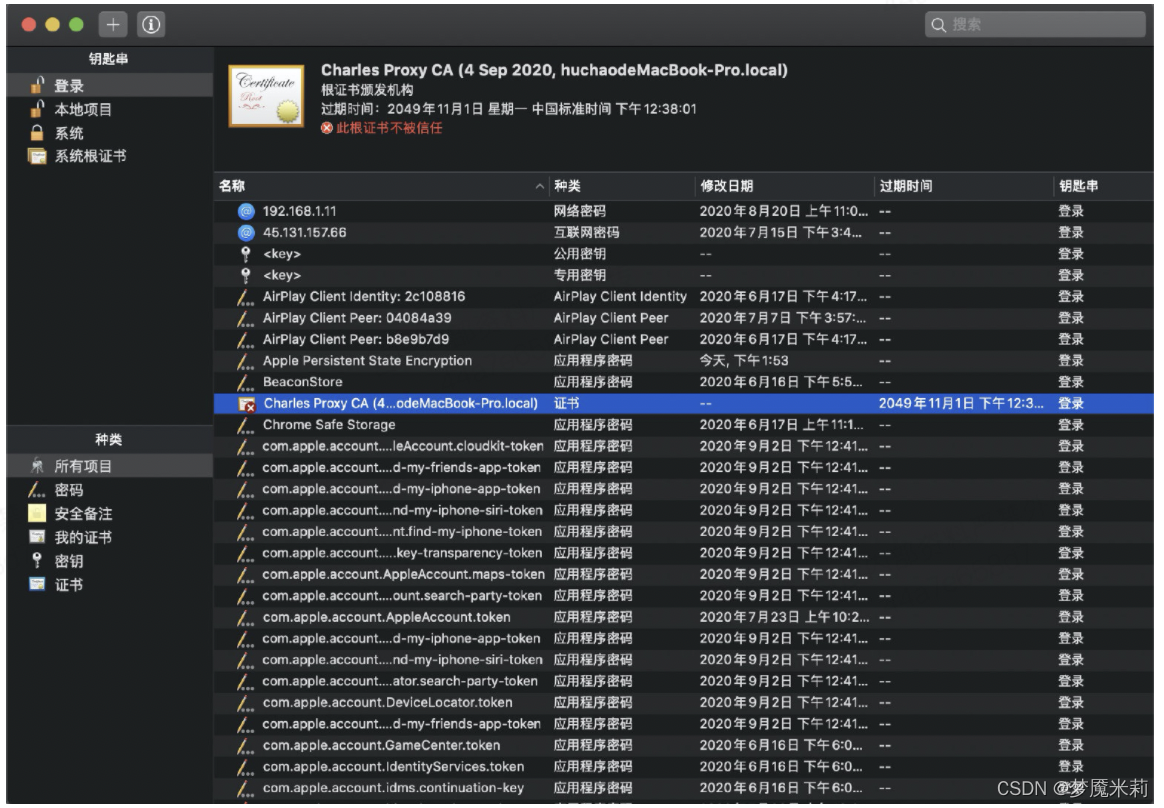Click the pencil icon beside com.apple.account.GameCenter.token

[245, 746]
